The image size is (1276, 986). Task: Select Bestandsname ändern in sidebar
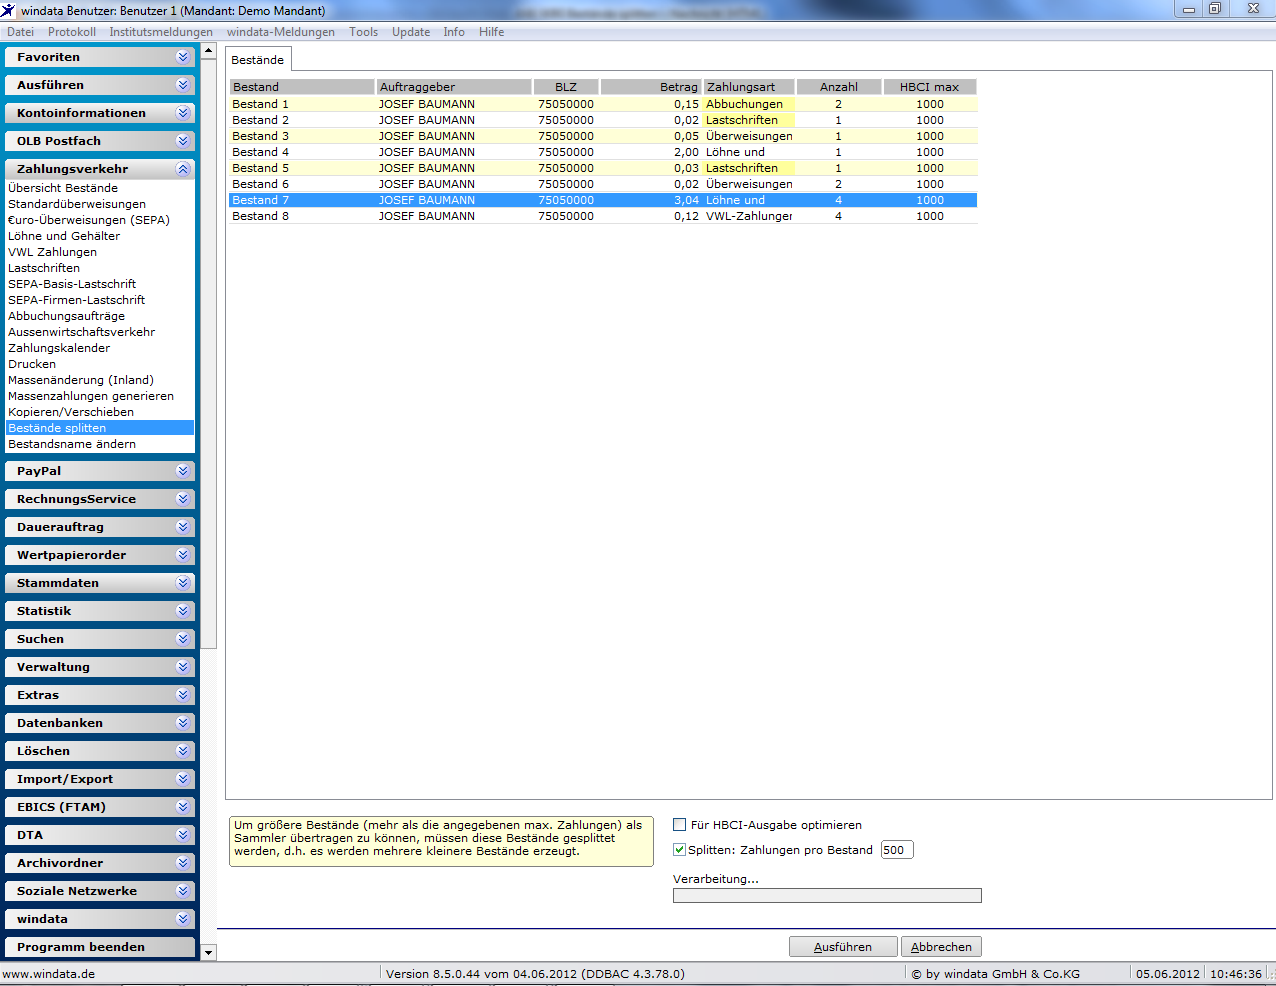pos(72,444)
